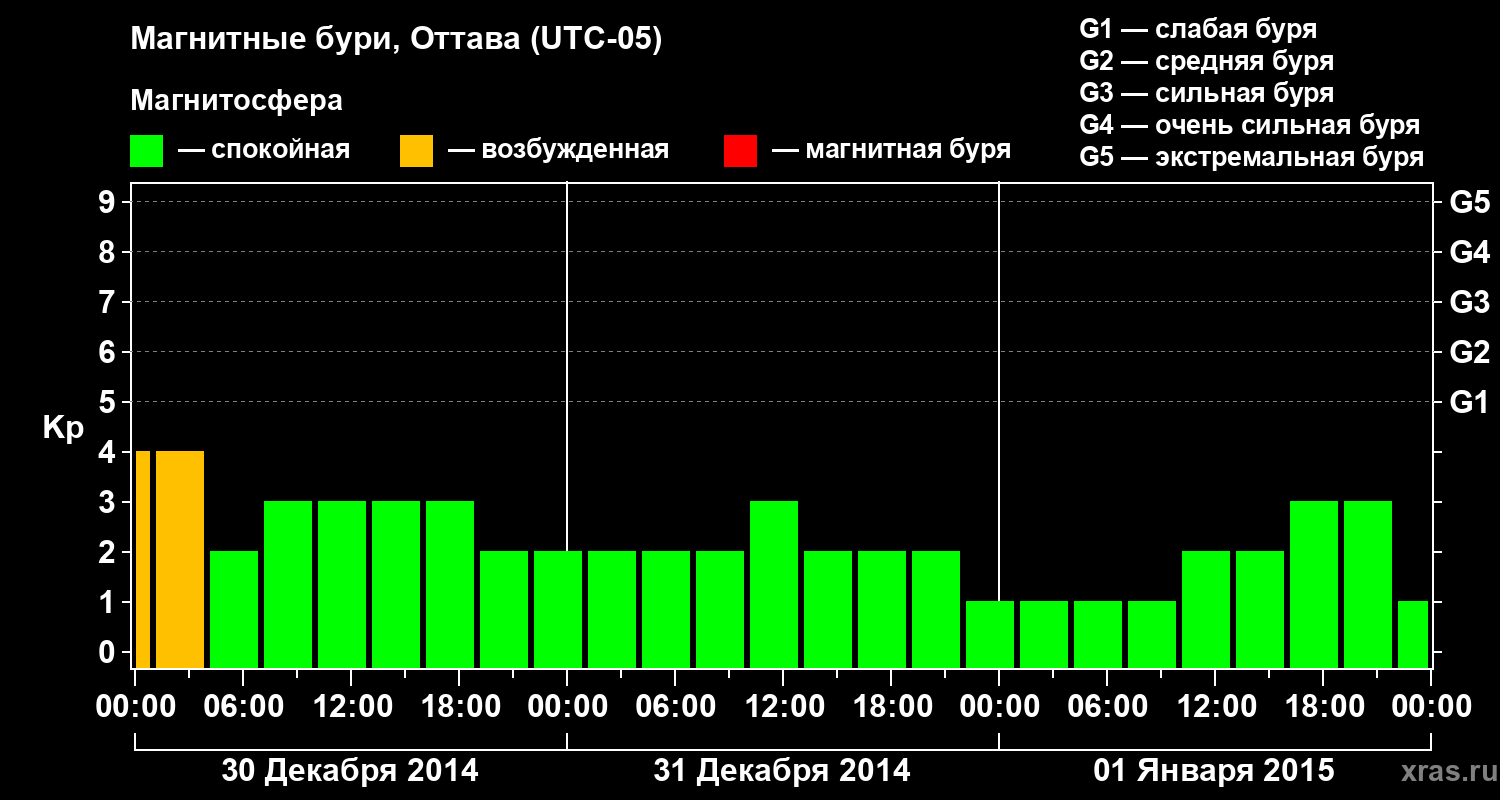Click the narrow final Kp 1 bar at chart end
This screenshot has width=1500, height=800.
[1413, 635]
